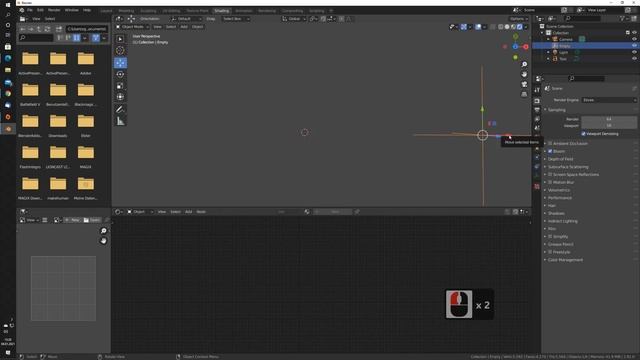Open the checkered Texture properties tab icon

537,187
